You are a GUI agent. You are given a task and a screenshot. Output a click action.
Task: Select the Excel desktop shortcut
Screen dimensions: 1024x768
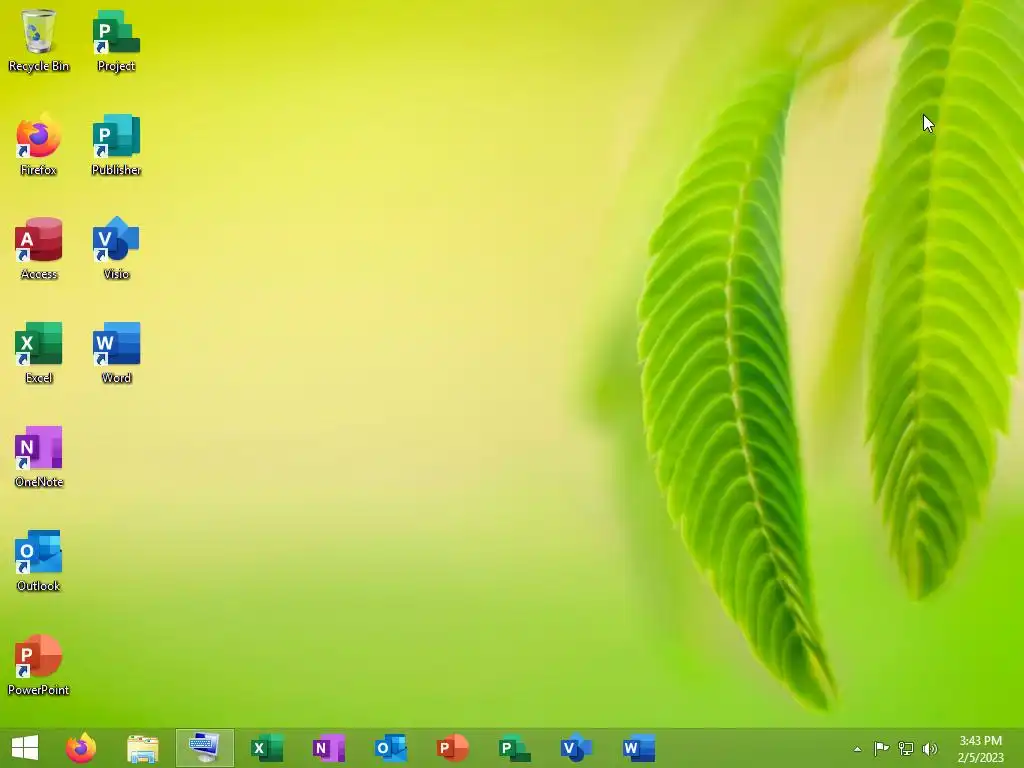point(39,352)
